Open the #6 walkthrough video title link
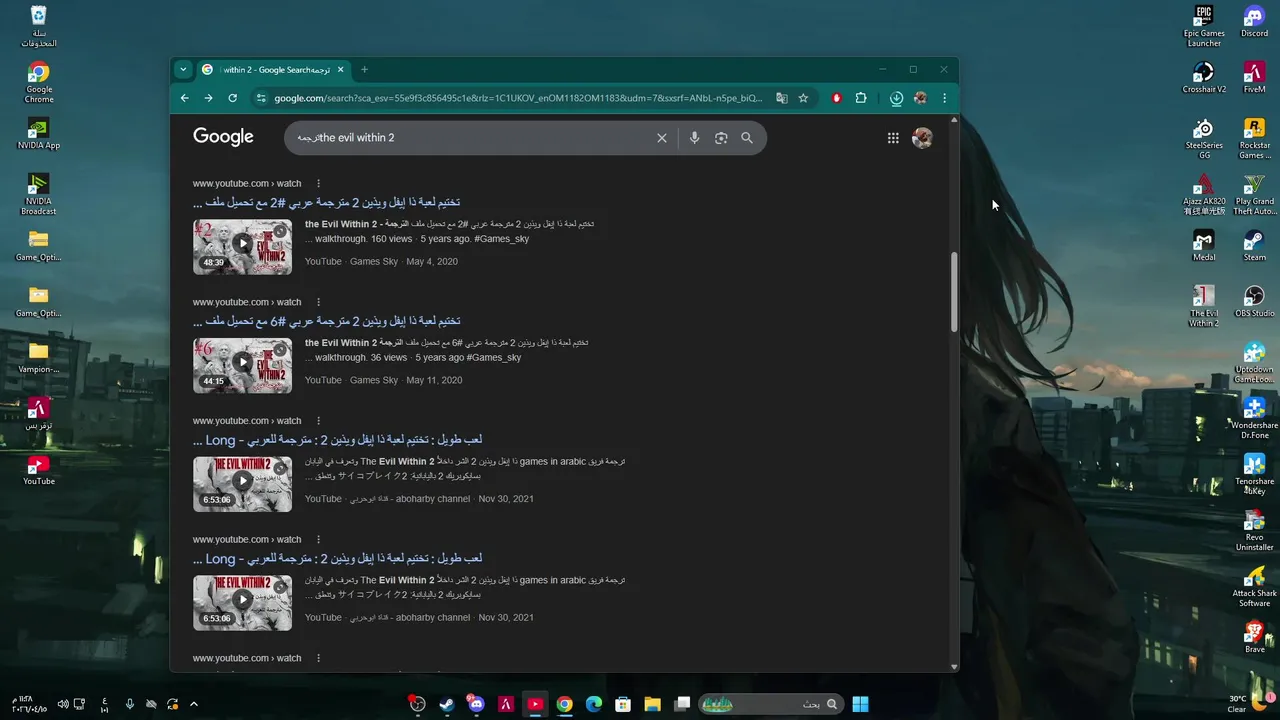The image size is (1280, 720). (327, 321)
